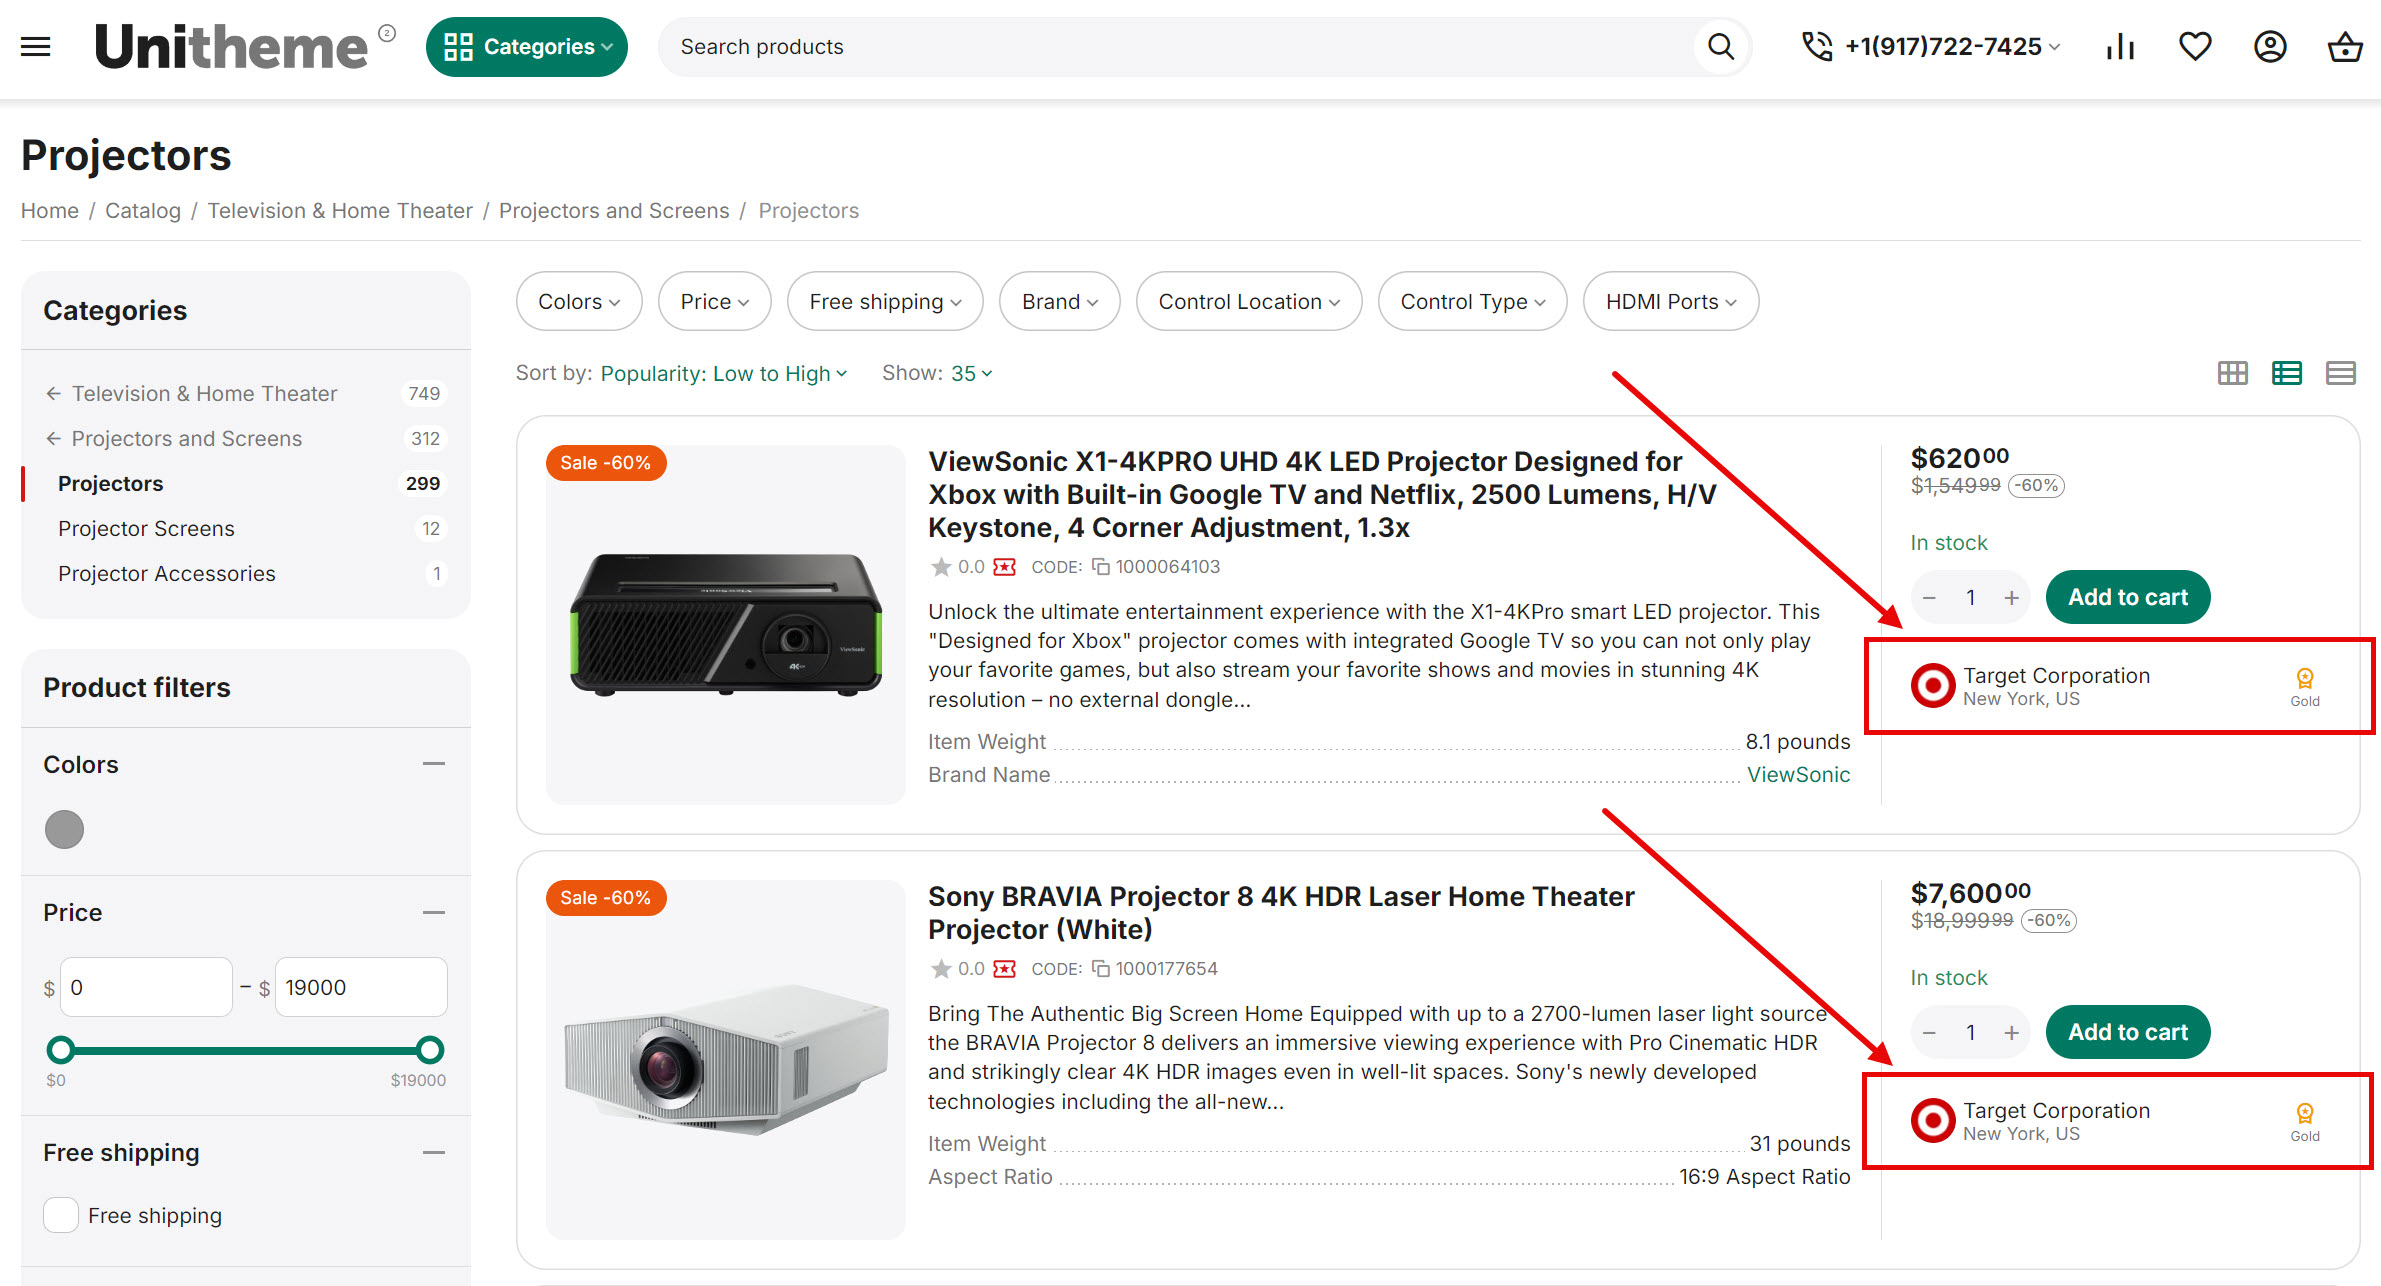The image size is (2381, 1286).
Task: Open the wishlist heart icon
Action: click(x=2195, y=46)
